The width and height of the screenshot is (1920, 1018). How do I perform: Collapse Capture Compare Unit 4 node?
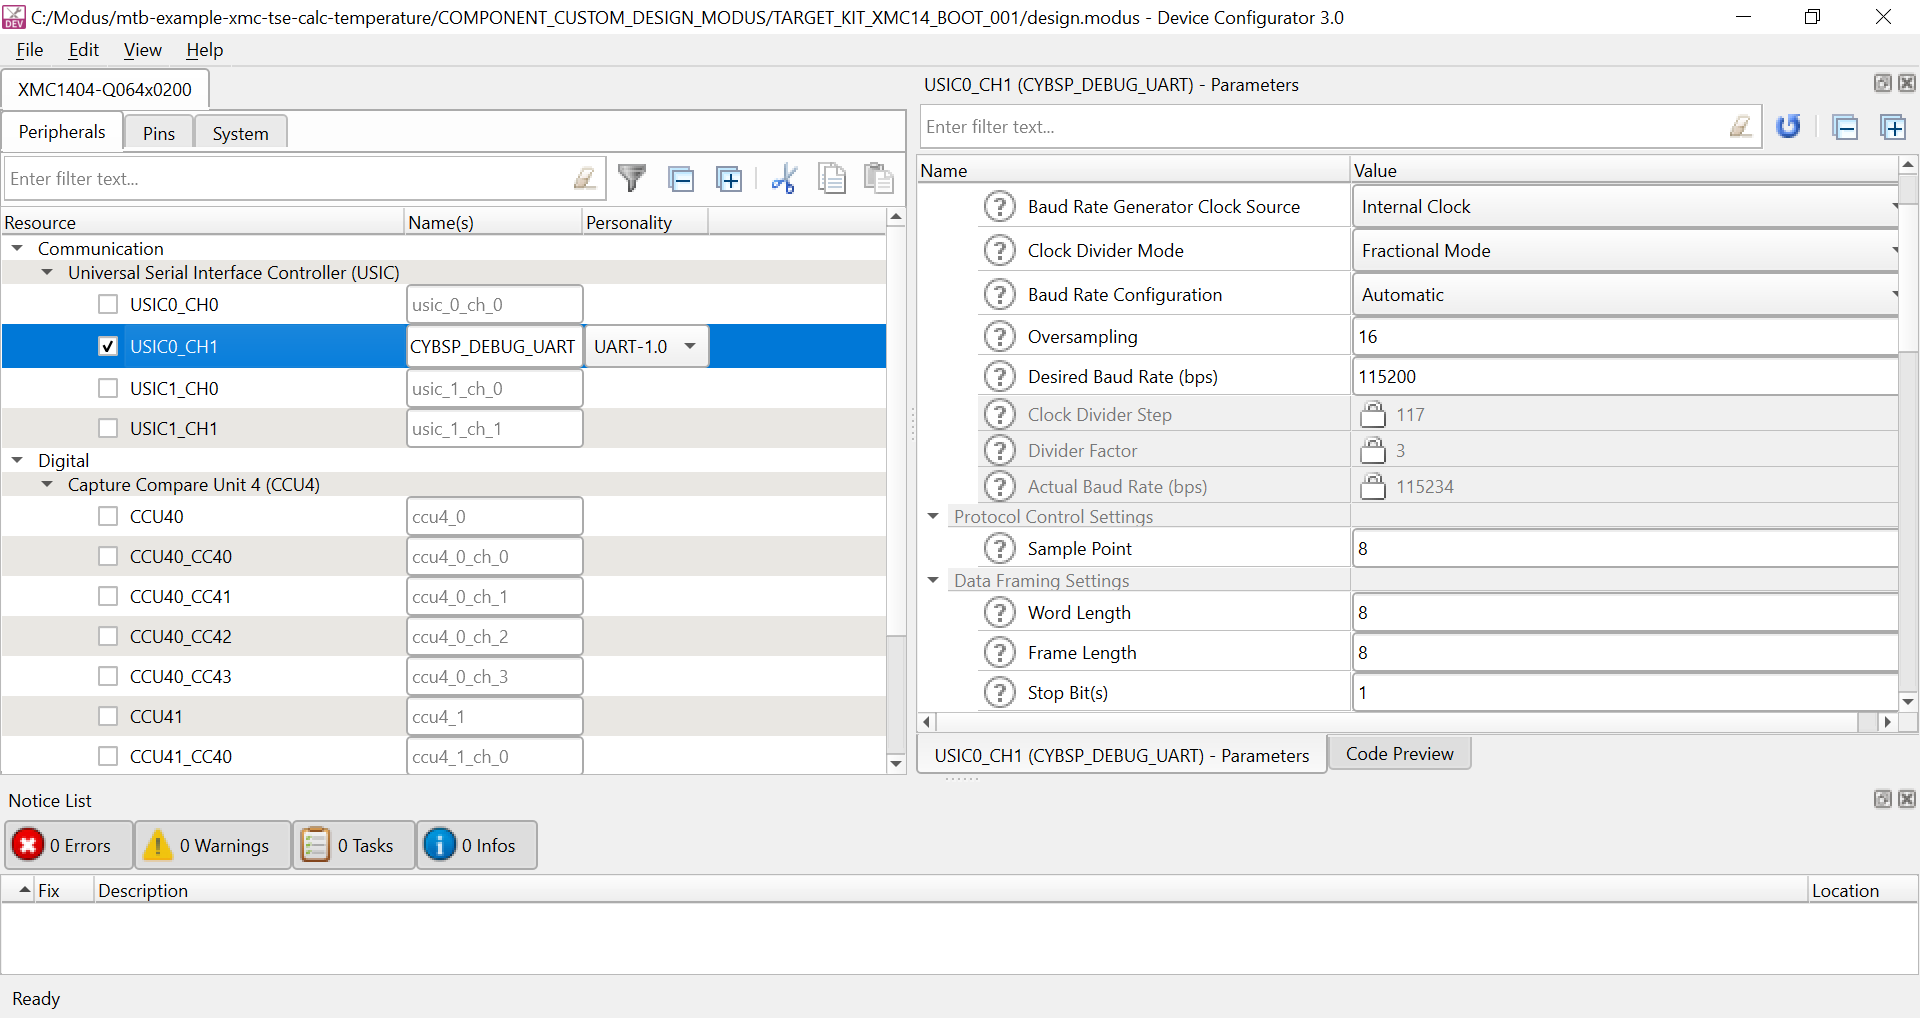coord(47,484)
